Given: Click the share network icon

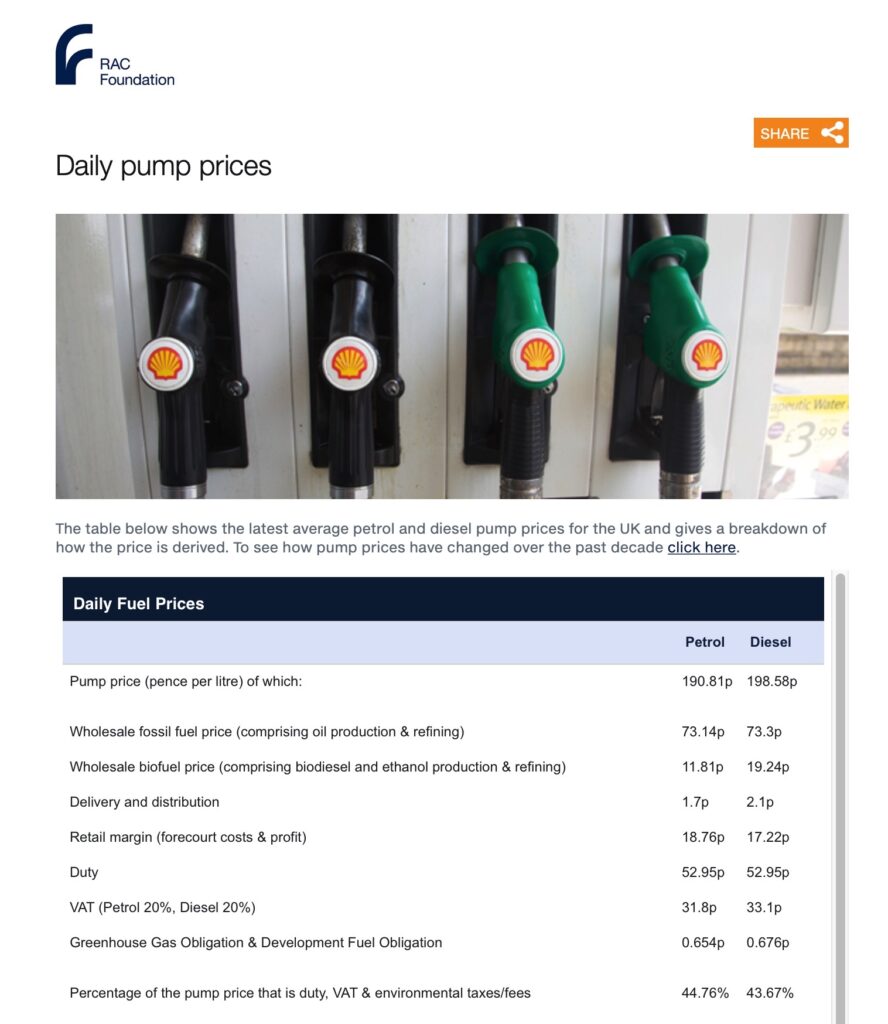Looking at the screenshot, I should click(832, 133).
